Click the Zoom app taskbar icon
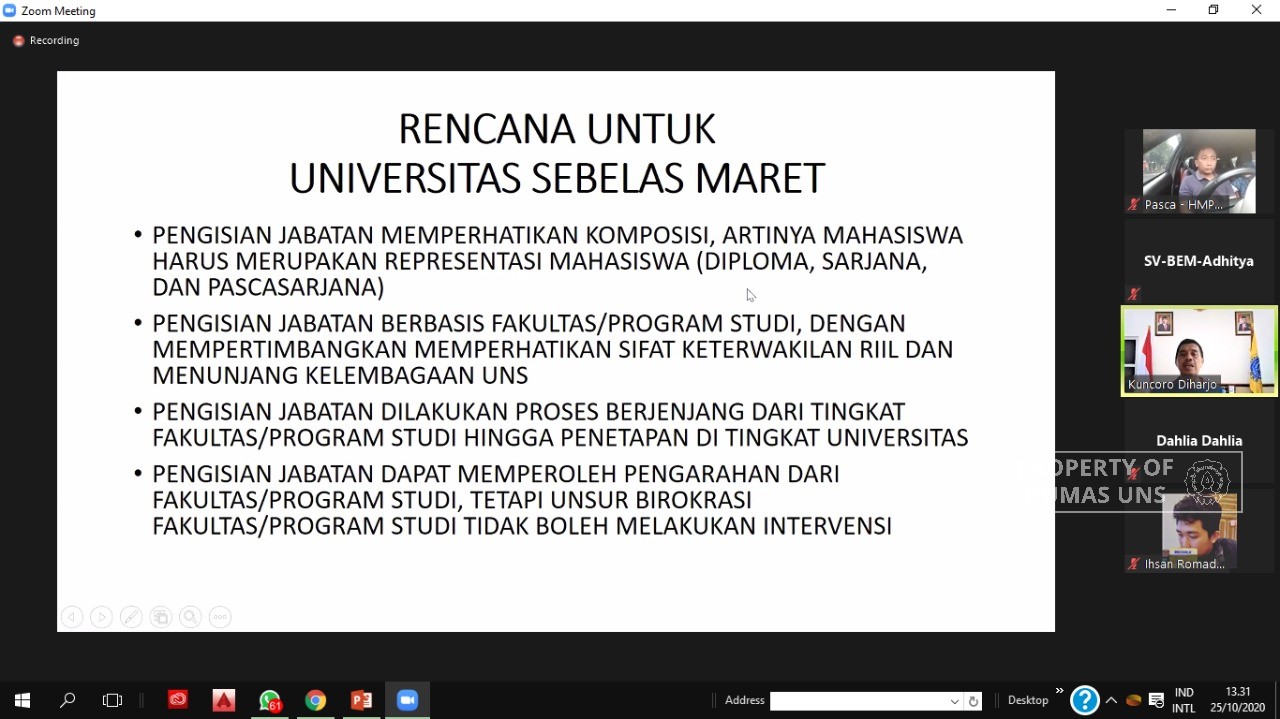This screenshot has width=1280, height=719. (x=407, y=700)
